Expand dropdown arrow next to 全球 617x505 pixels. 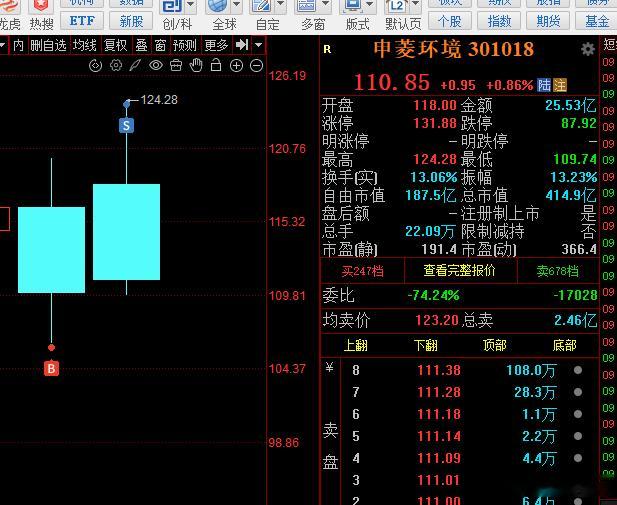pos(236,5)
